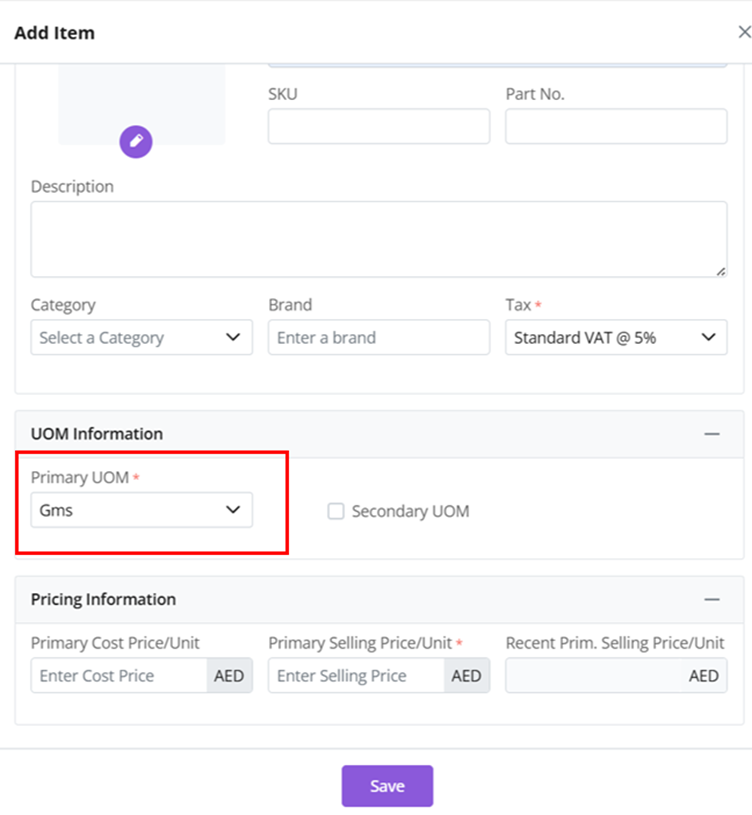This screenshot has height=815, width=752.
Task: Open the Select a Category dropdown
Action: coord(141,338)
